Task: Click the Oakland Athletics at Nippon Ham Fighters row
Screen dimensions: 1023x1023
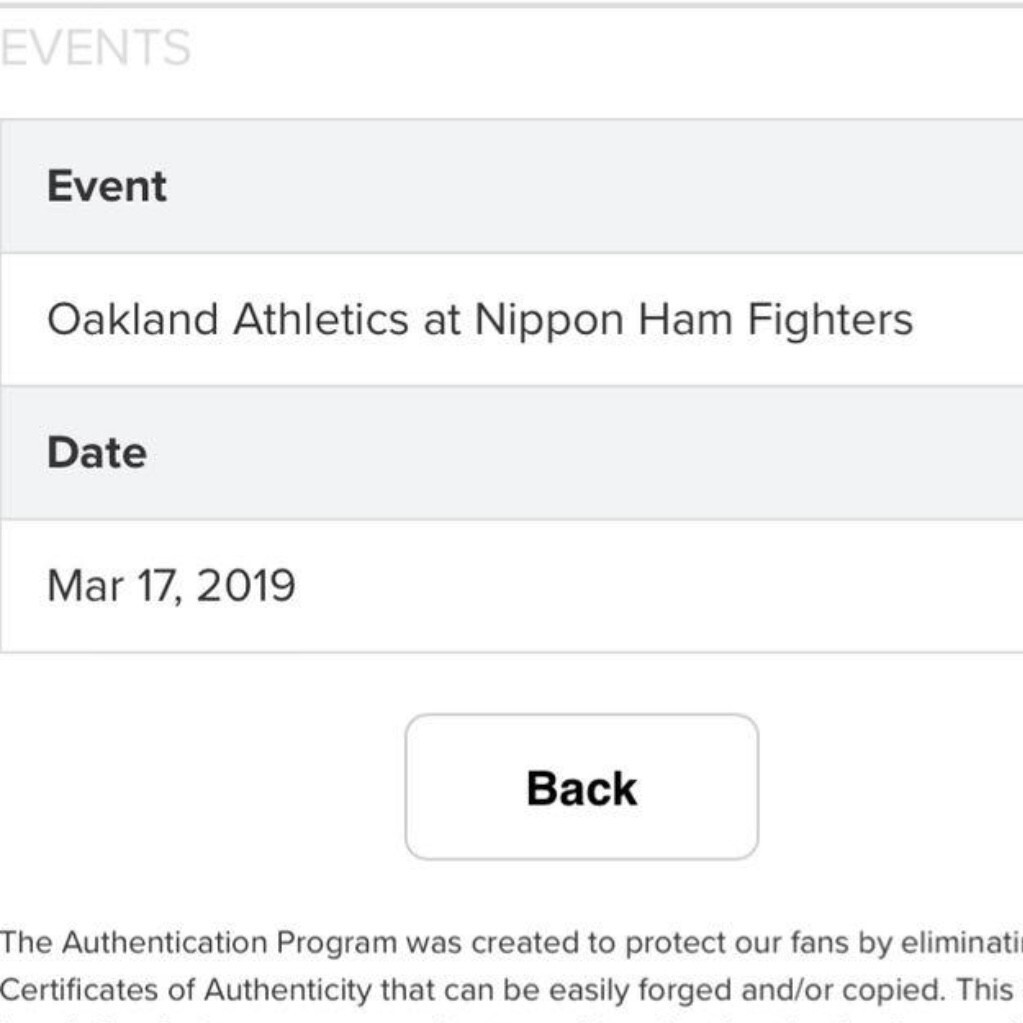Action: (x=480, y=320)
